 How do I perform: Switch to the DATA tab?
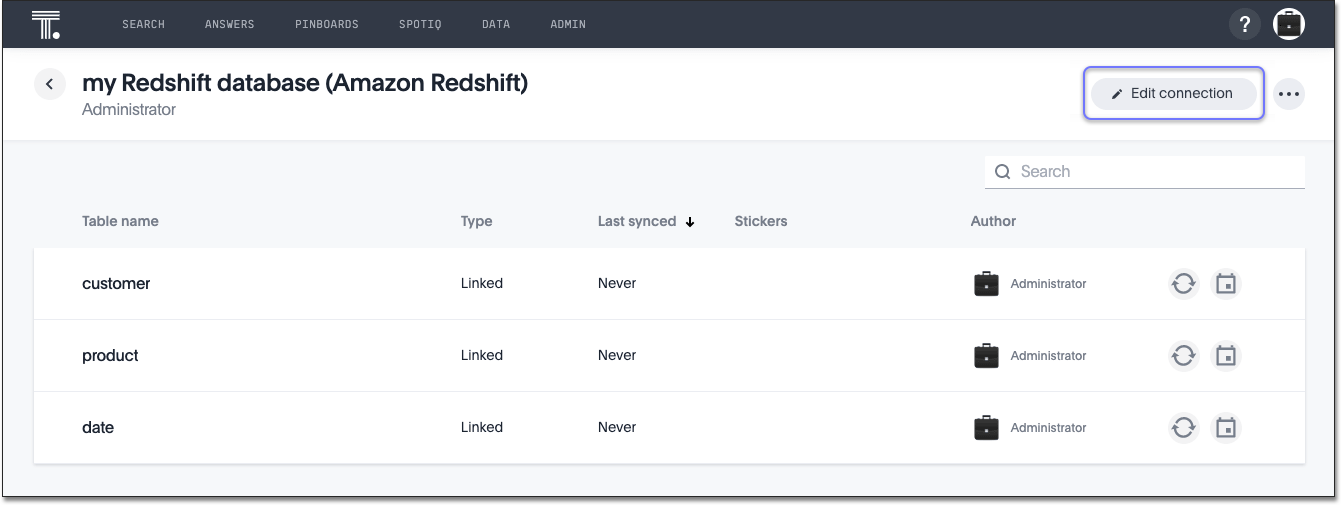click(x=495, y=24)
